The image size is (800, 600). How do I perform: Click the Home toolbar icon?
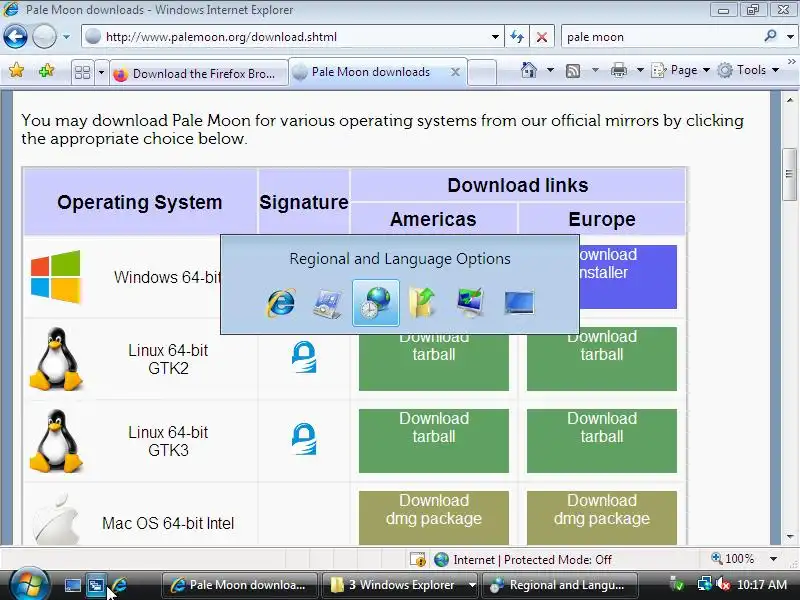tap(529, 70)
